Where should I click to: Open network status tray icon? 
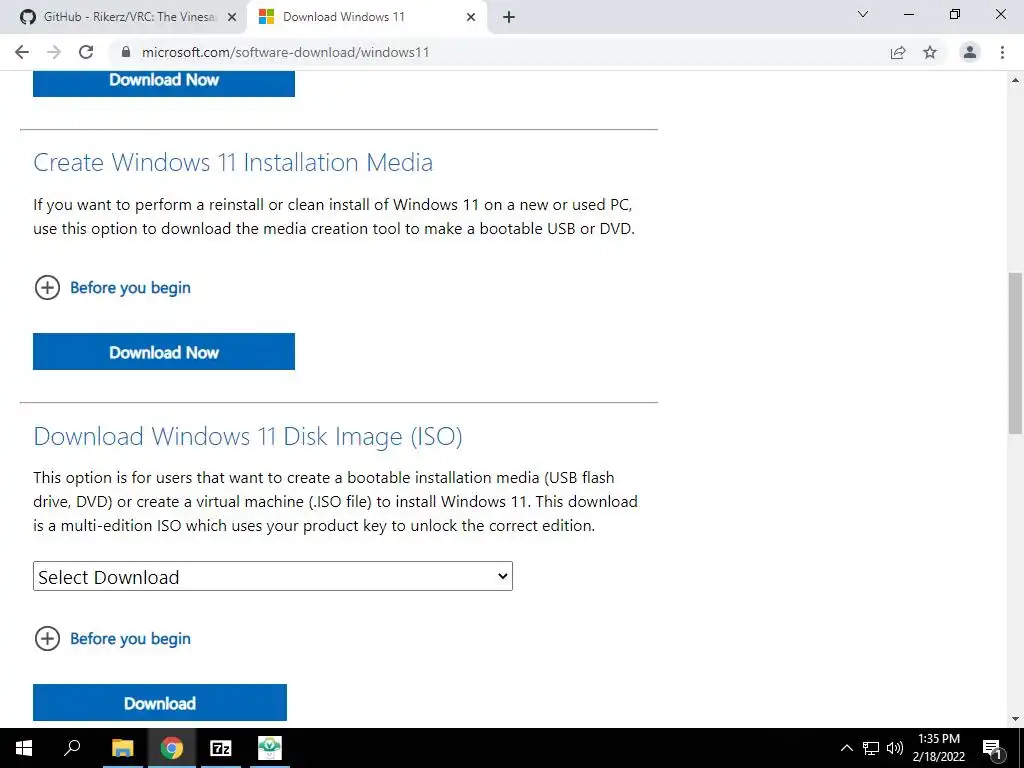point(871,748)
